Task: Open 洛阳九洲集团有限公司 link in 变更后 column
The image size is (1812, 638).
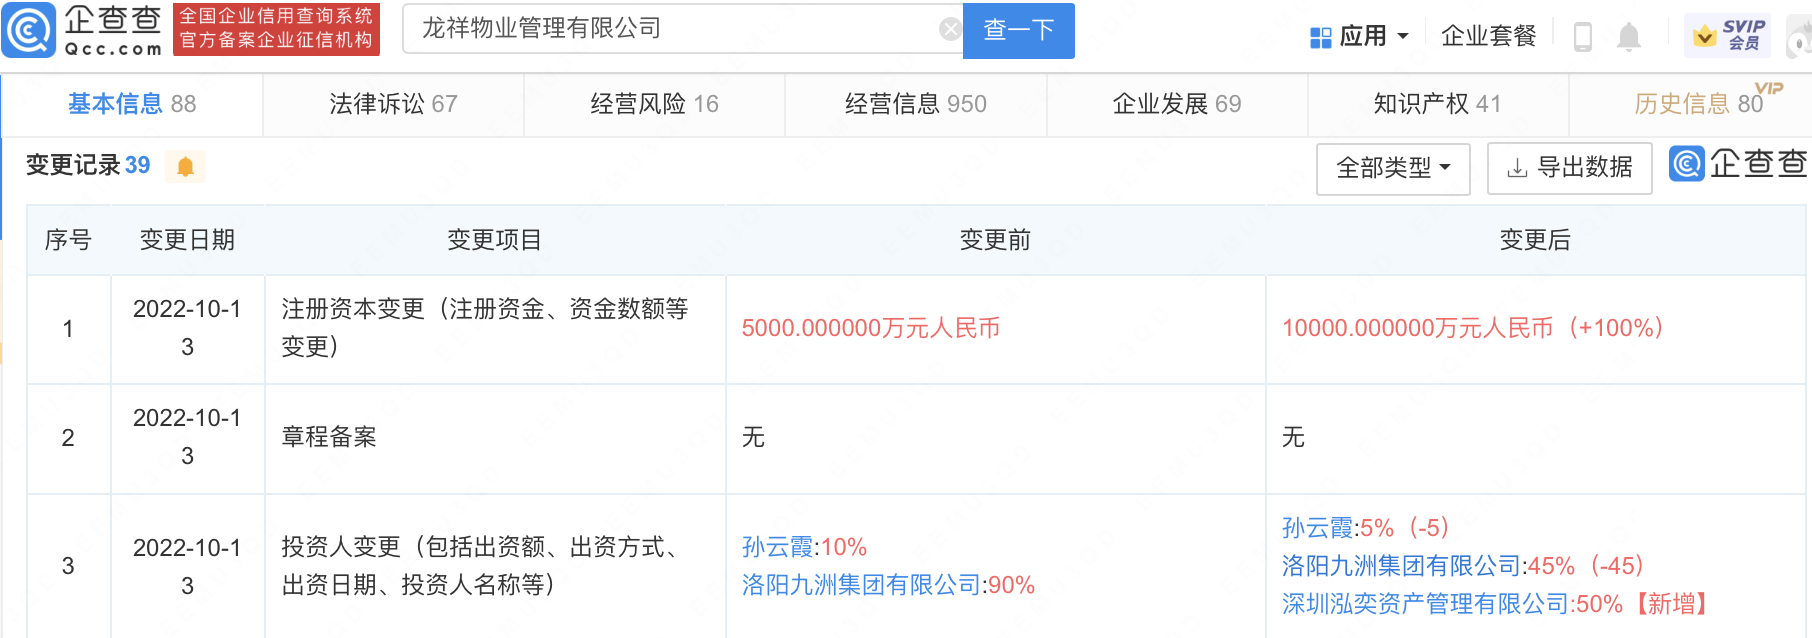Action: click(1401, 566)
